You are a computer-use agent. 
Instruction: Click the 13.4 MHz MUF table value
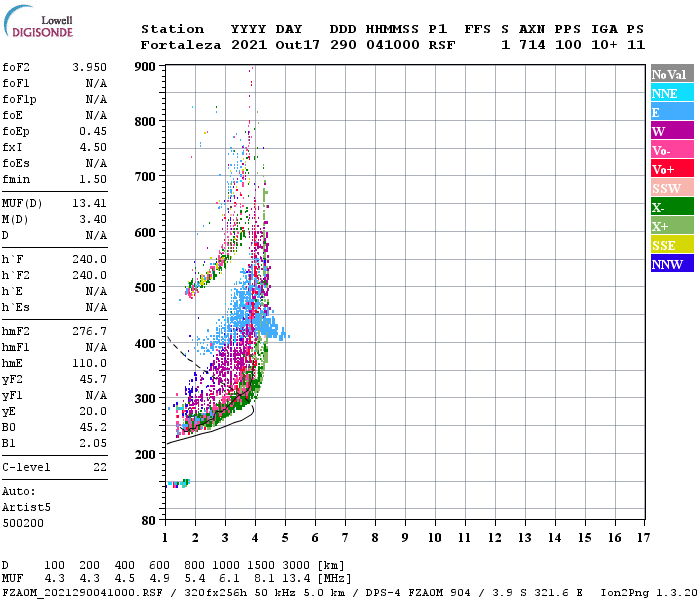[x=296, y=579]
